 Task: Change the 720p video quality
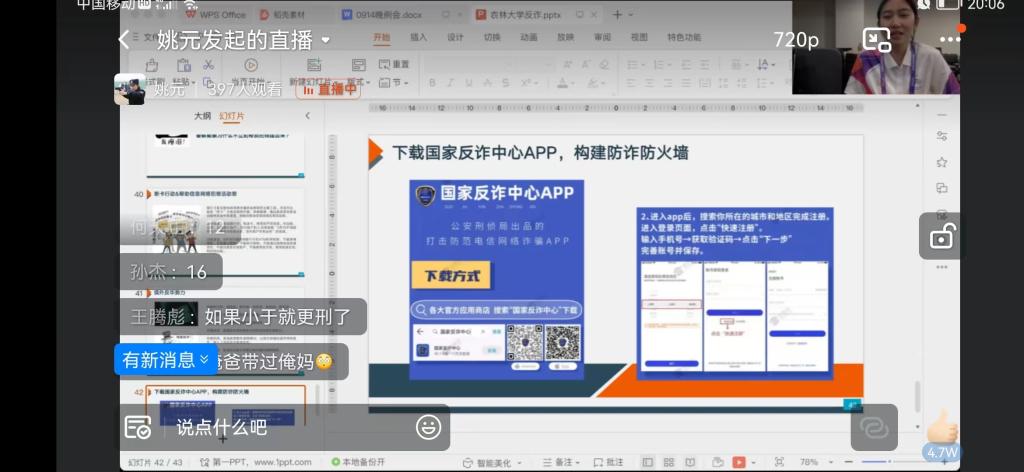coord(796,40)
